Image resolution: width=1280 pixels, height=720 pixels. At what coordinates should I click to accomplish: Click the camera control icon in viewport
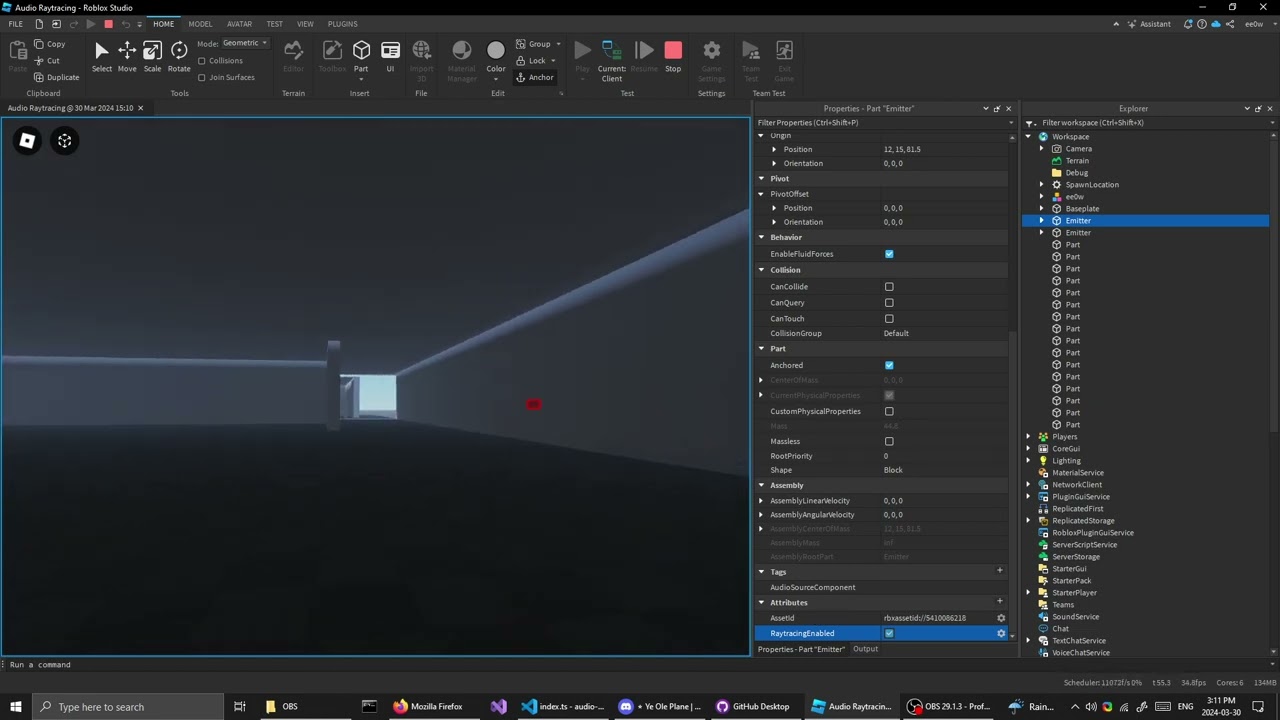pyautogui.click(x=64, y=141)
